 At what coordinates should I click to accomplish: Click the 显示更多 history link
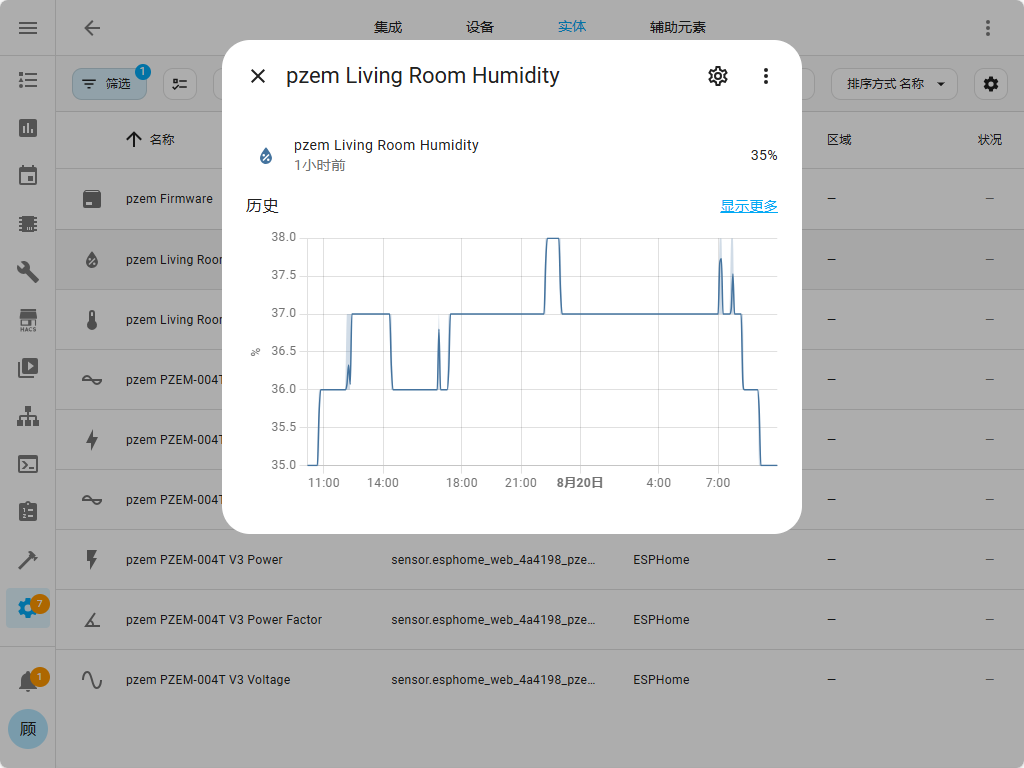748,206
